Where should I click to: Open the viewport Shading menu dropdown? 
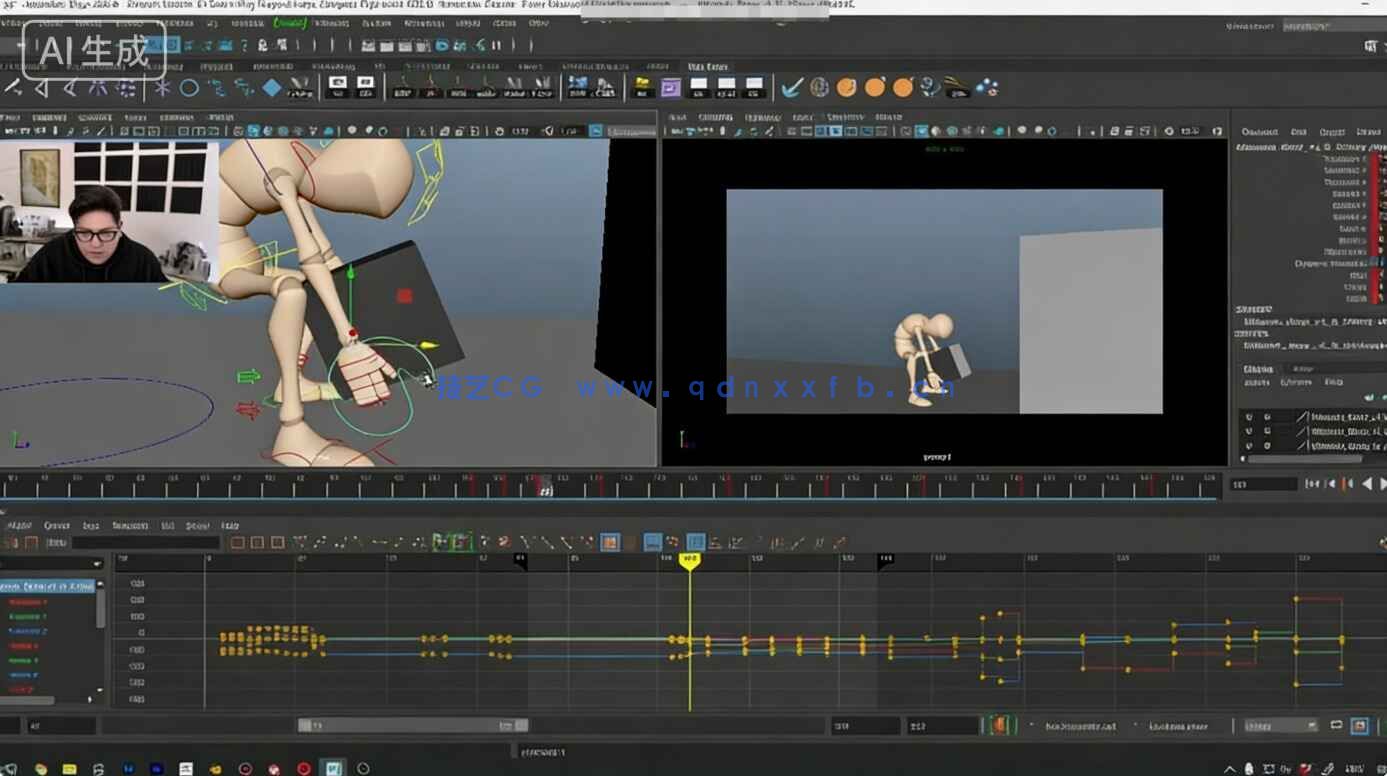click(715, 117)
